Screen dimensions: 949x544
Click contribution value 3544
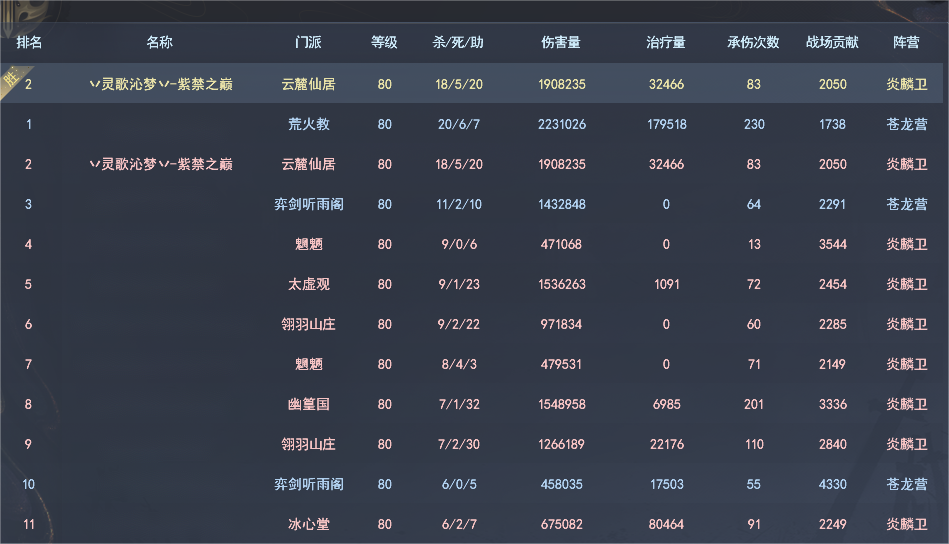tap(833, 244)
